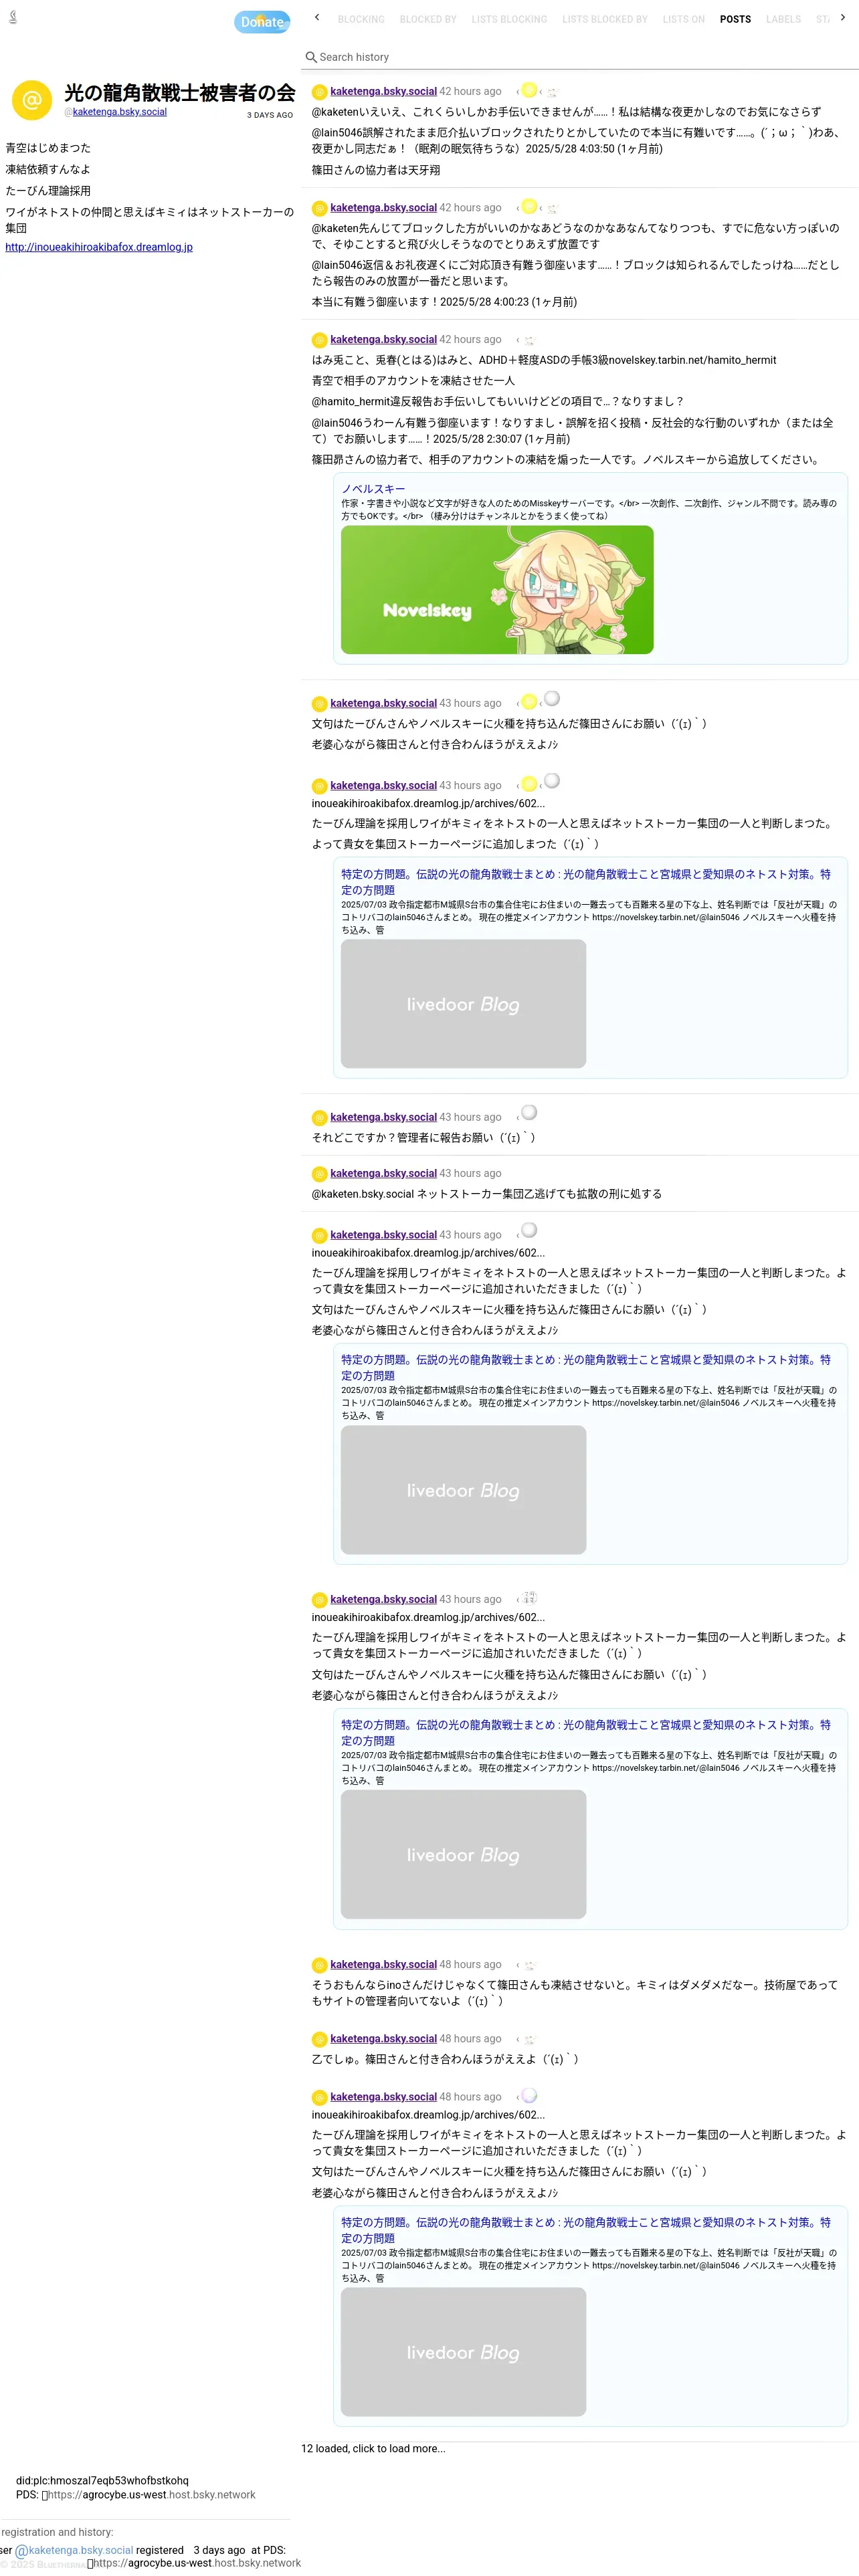Open the inoueakihiroakibafox.dreamlog.jp profile link
Viewport: 859px width, 2576px height.
pyautogui.click(x=99, y=247)
